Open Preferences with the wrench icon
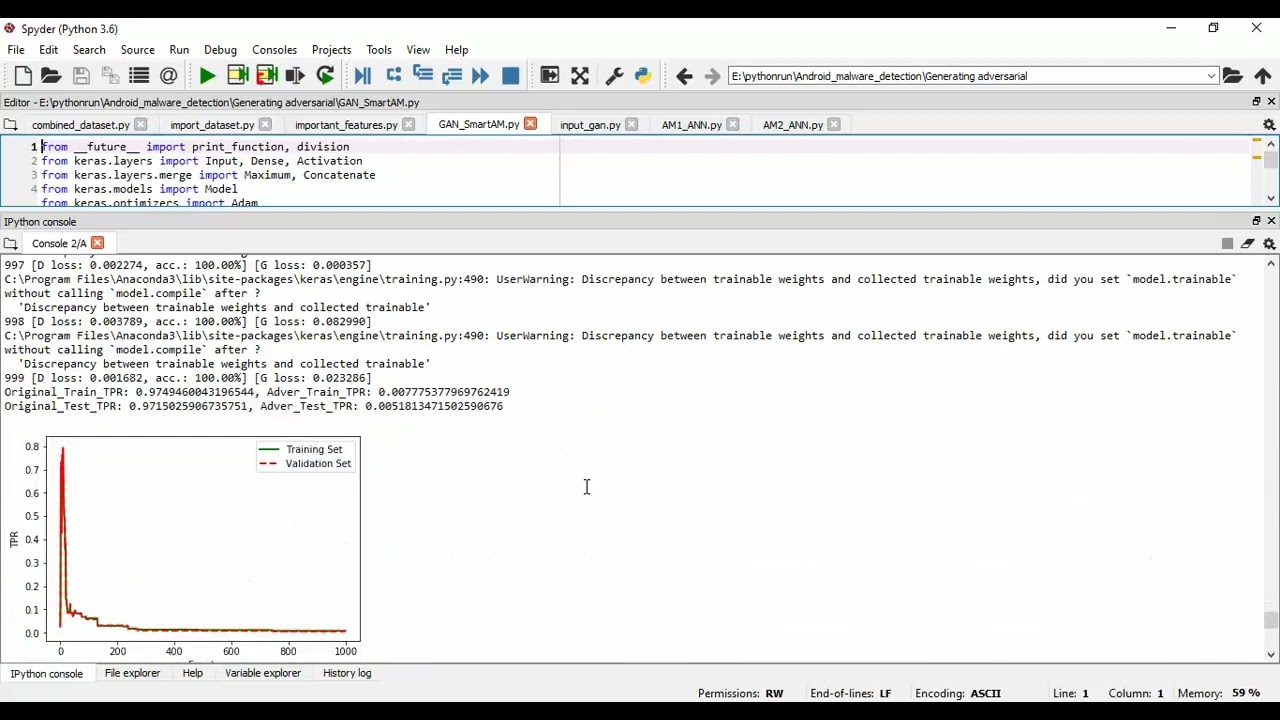Image resolution: width=1280 pixels, height=720 pixels. [x=614, y=76]
